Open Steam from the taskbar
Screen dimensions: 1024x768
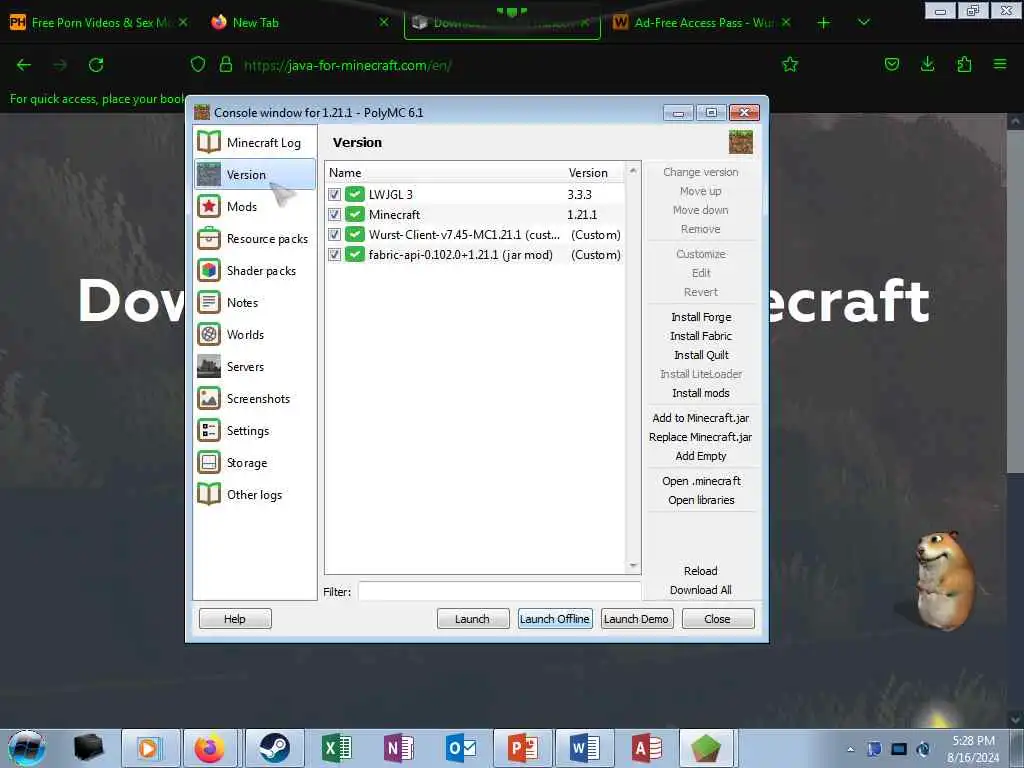point(275,748)
